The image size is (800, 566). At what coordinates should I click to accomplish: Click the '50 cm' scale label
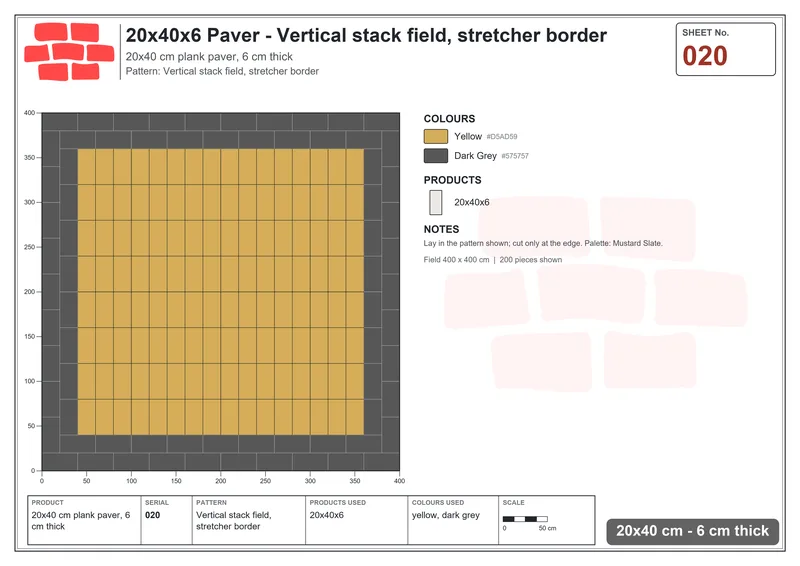point(547,528)
